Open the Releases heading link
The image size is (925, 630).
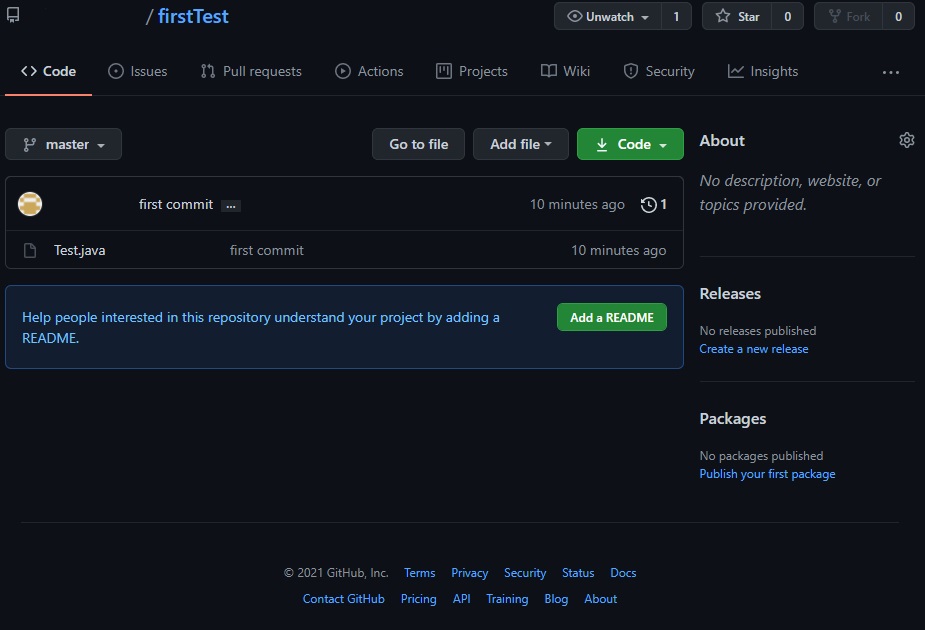[x=730, y=294]
